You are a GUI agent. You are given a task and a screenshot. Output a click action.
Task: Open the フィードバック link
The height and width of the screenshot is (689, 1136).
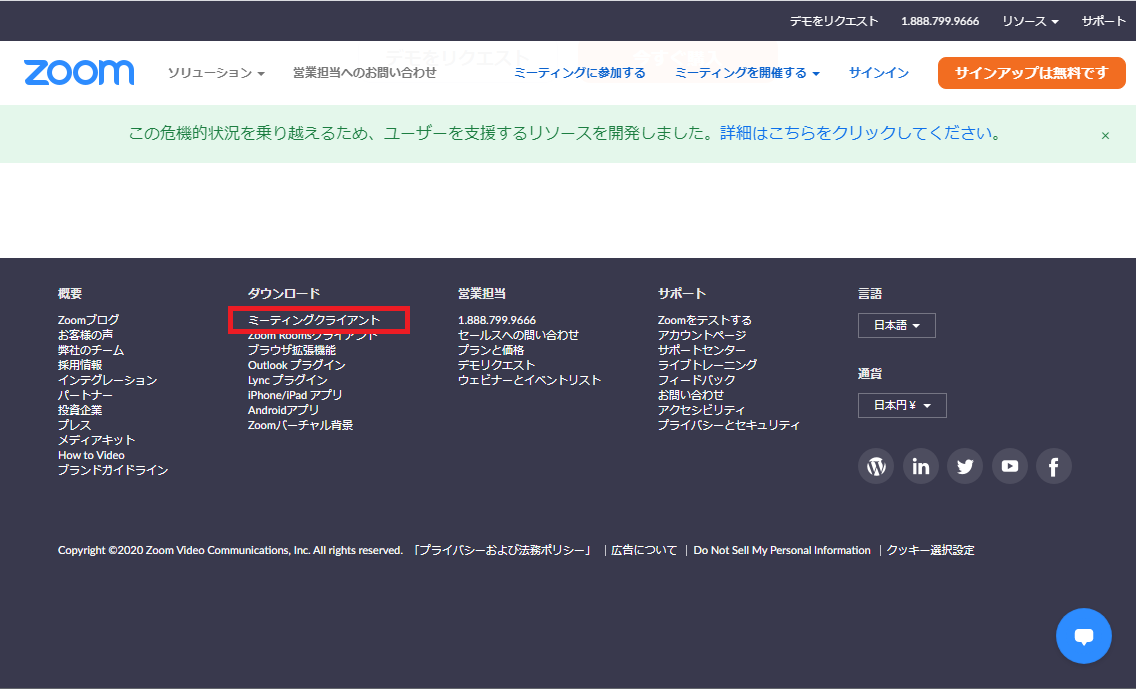[697, 380]
